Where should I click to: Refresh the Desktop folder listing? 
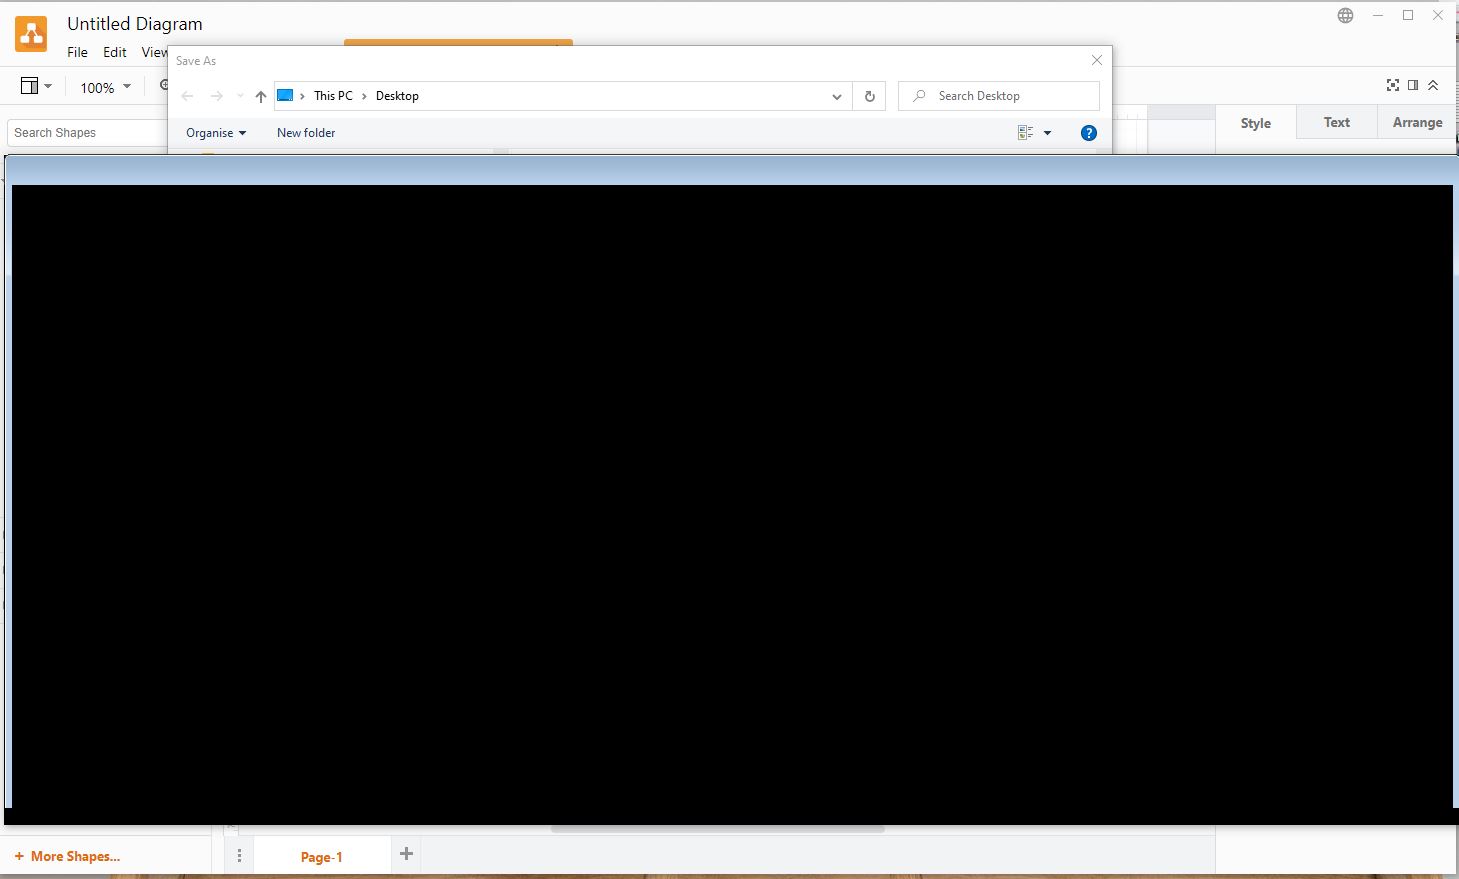tap(869, 95)
